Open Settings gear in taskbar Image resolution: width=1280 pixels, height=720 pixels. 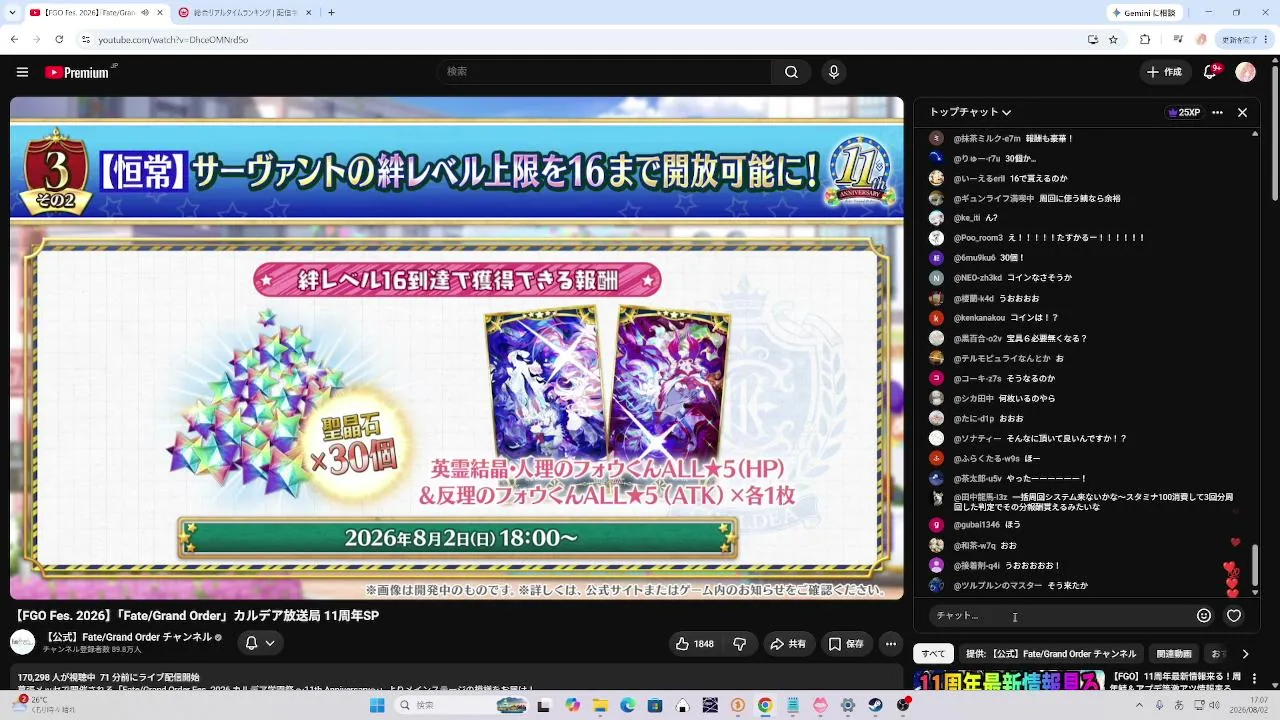849,705
